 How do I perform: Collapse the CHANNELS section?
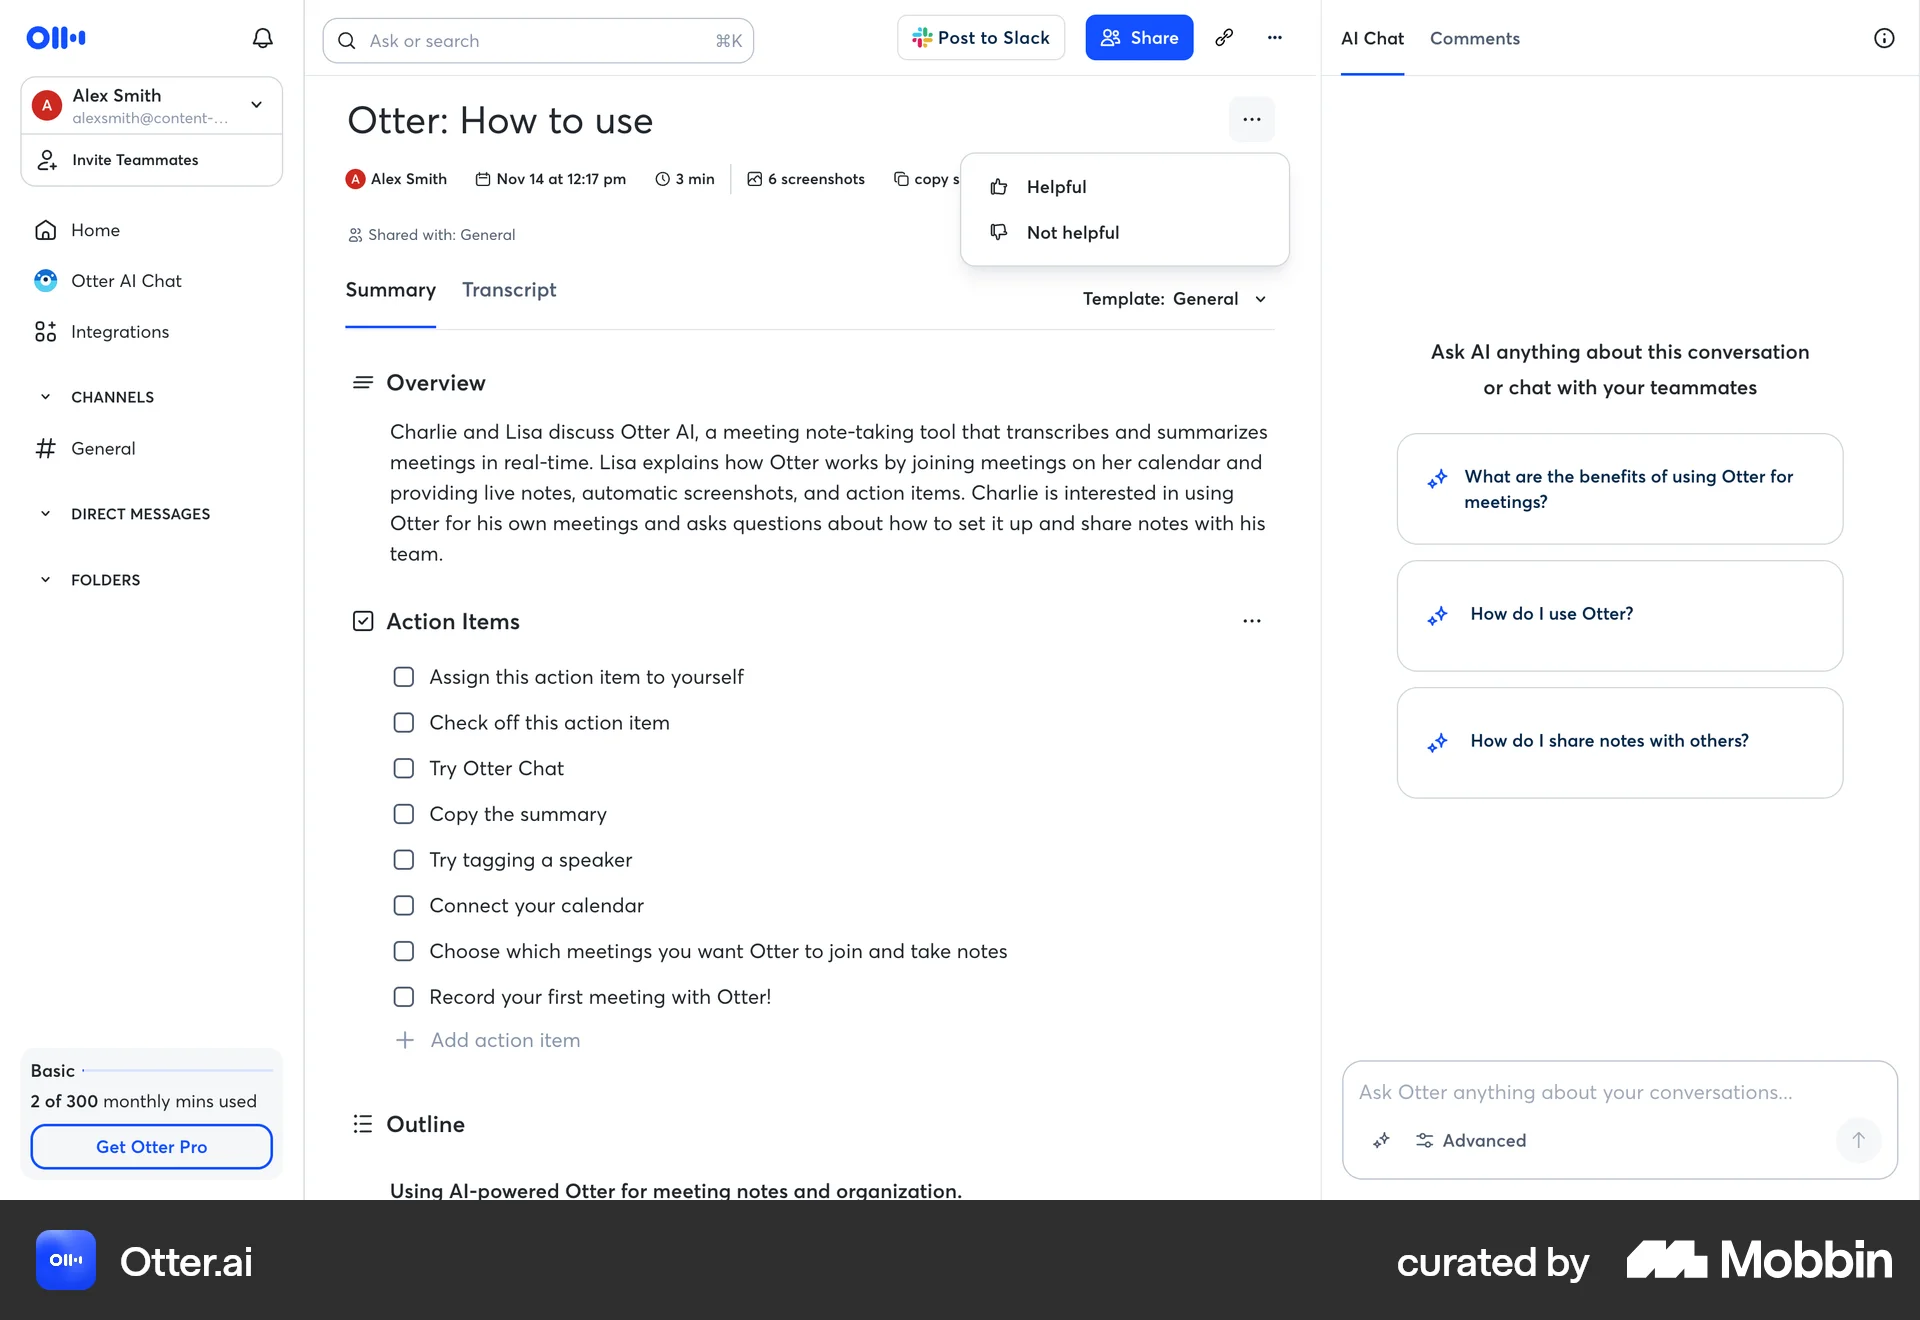[45, 397]
